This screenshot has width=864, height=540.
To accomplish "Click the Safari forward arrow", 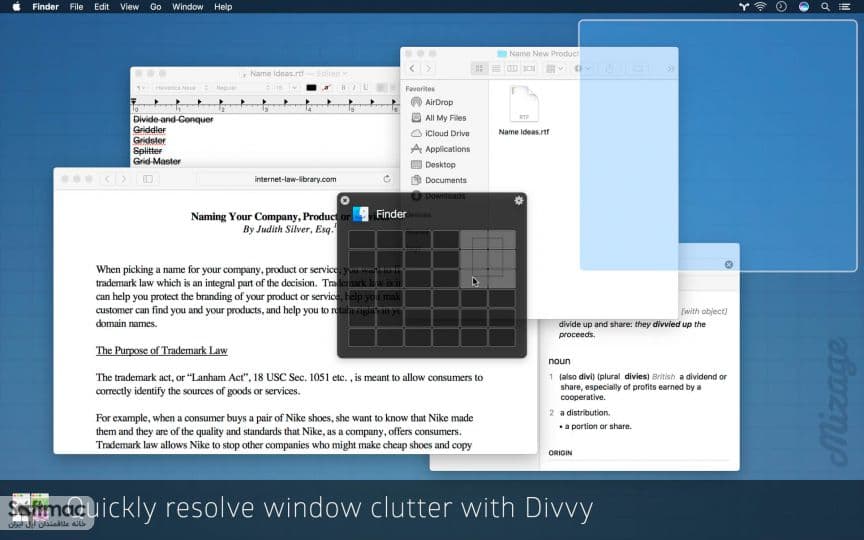I will point(123,179).
